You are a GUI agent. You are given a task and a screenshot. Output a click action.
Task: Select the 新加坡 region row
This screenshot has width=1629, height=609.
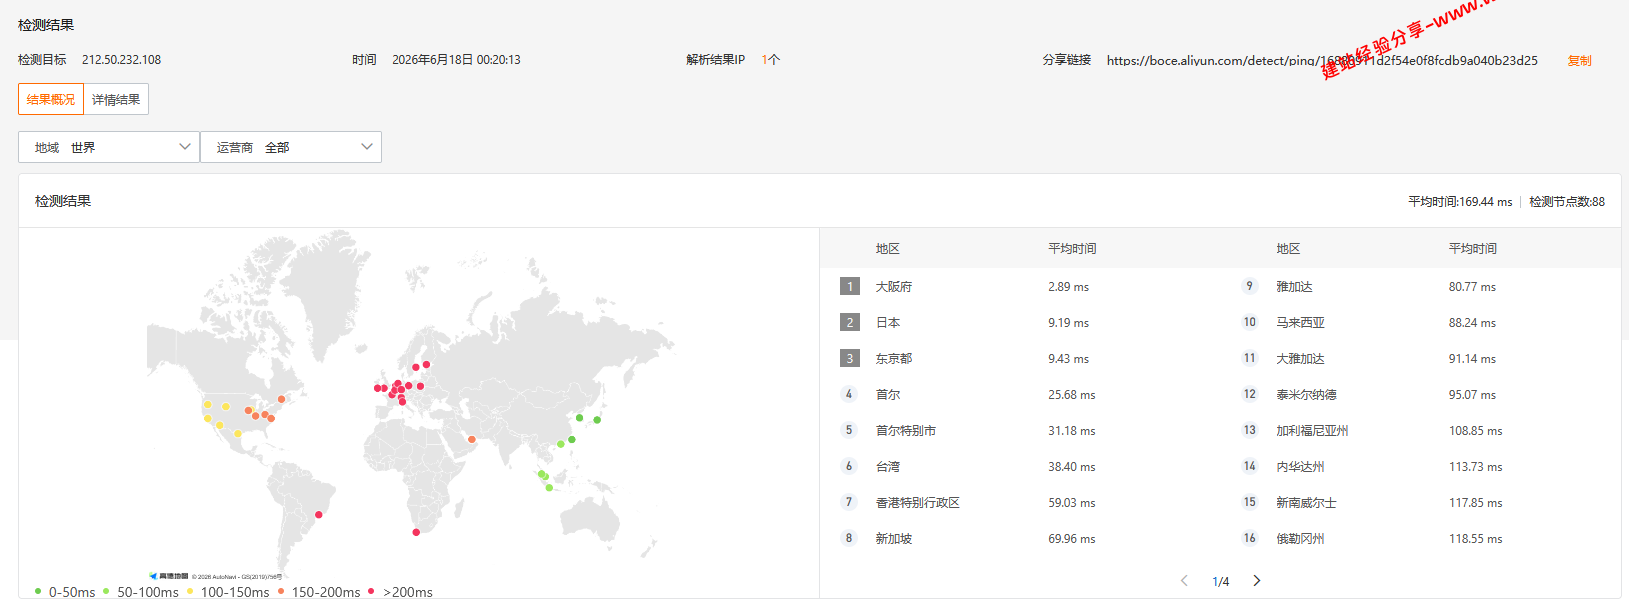click(1020, 538)
